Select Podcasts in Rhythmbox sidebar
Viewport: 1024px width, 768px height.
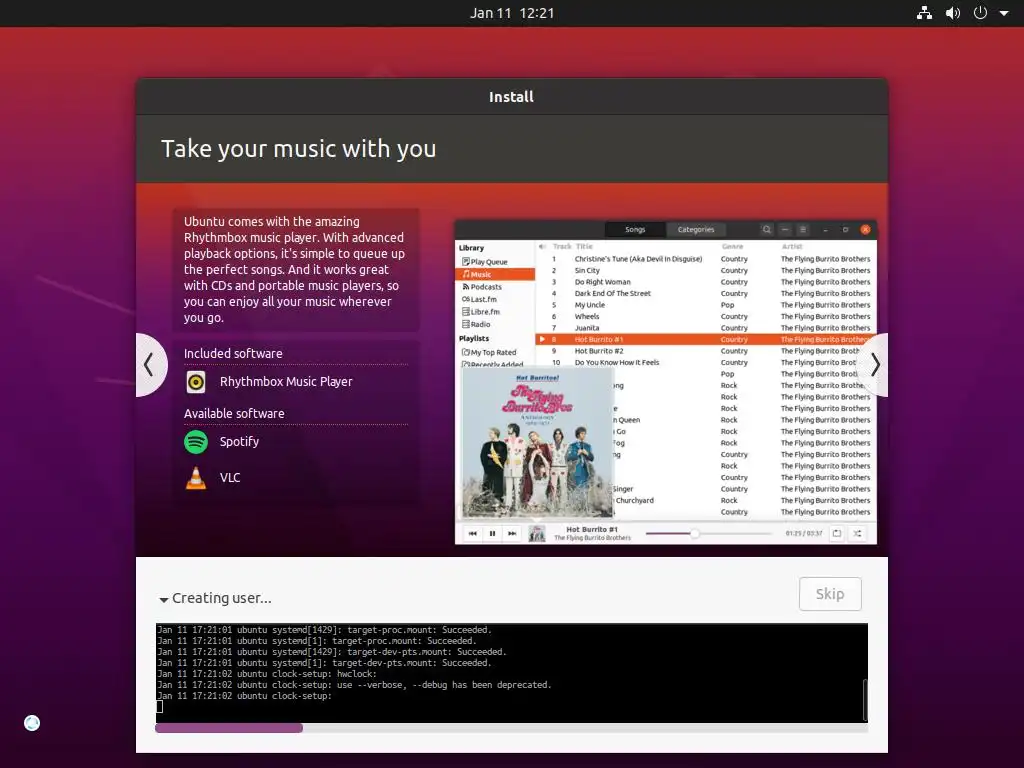click(x=482, y=287)
